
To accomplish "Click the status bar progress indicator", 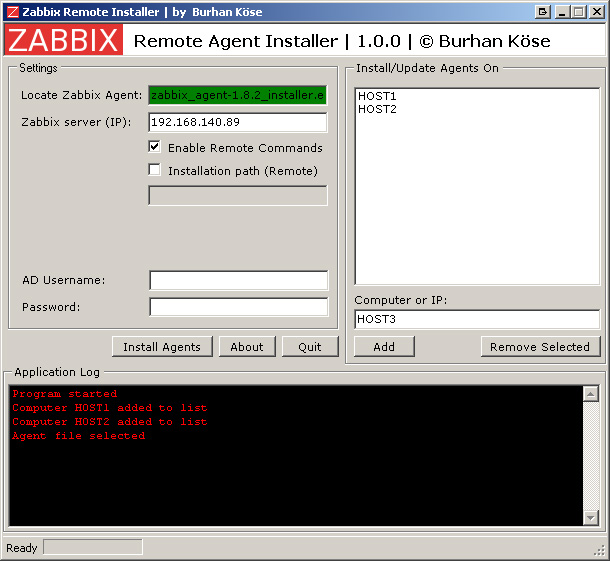I will pos(93,547).
